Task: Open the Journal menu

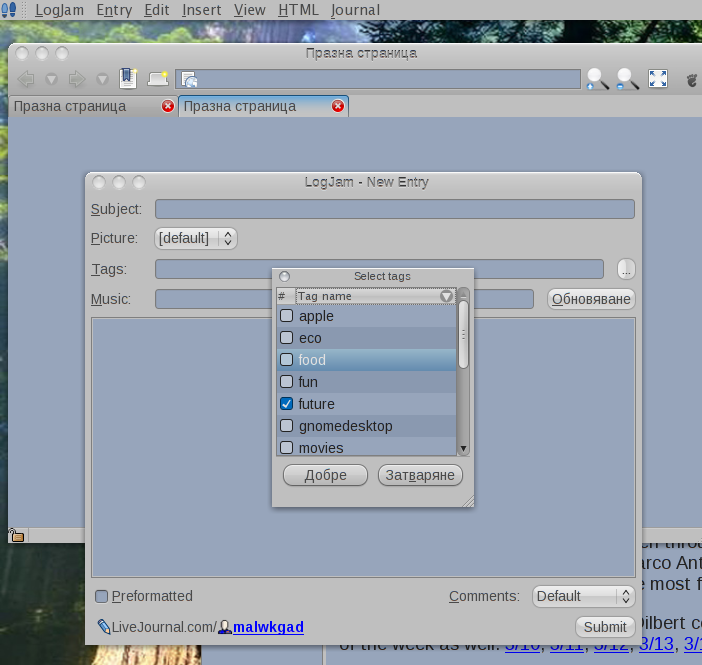Action: pyautogui.click(x=355, y=10)
